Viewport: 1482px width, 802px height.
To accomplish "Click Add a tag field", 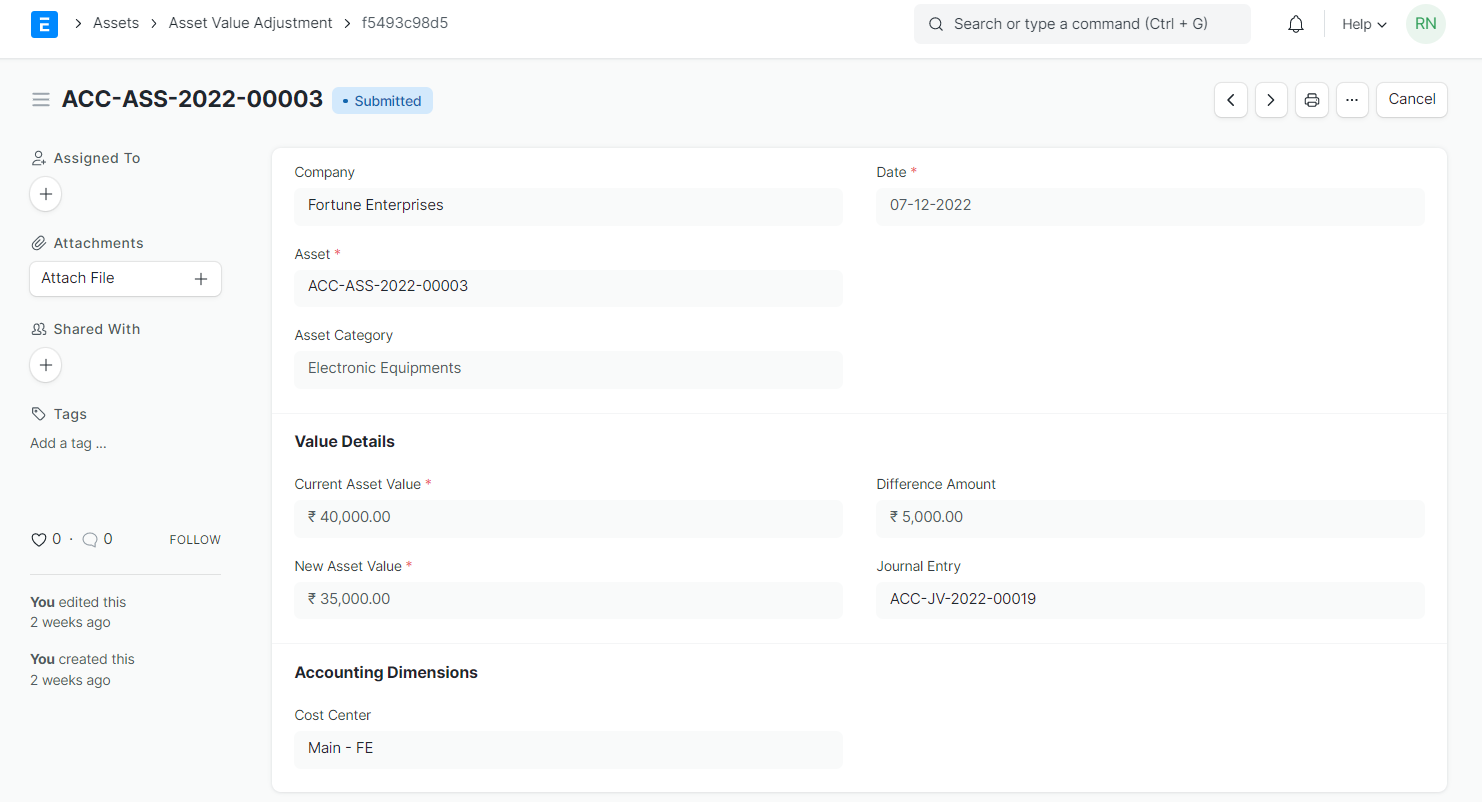I will pyautogui.click(x=68, y=443).
